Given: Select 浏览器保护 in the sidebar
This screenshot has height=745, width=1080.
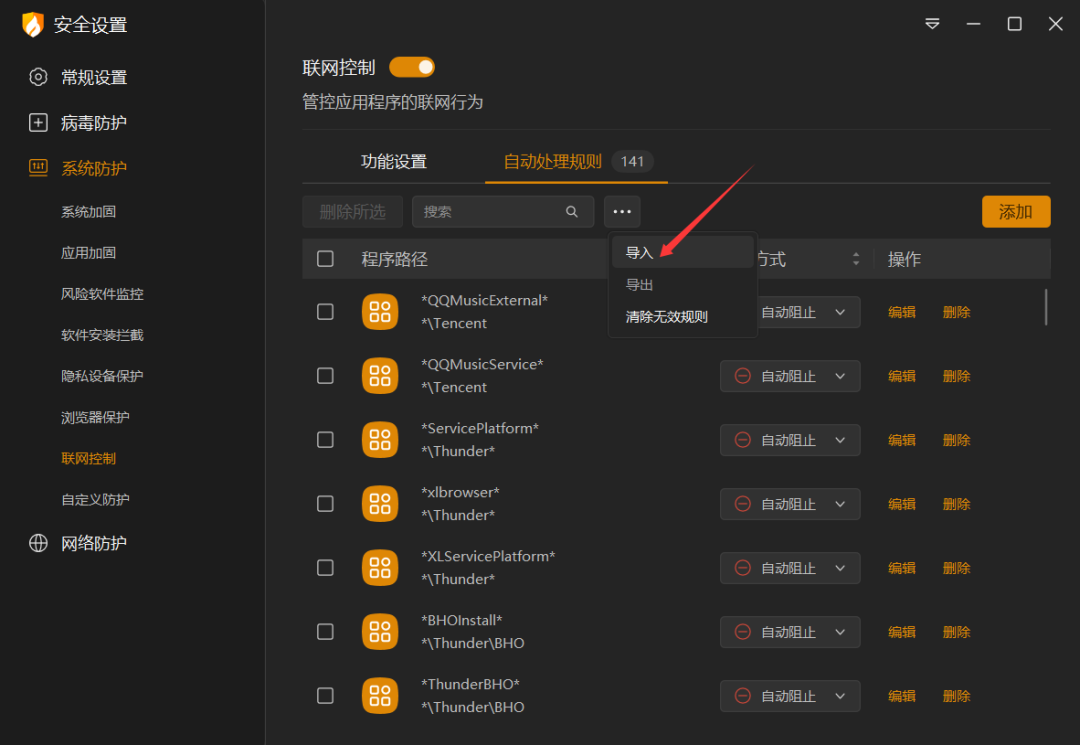Looking at the screenshot, I should pyautogui.click(x=95, y=417).
